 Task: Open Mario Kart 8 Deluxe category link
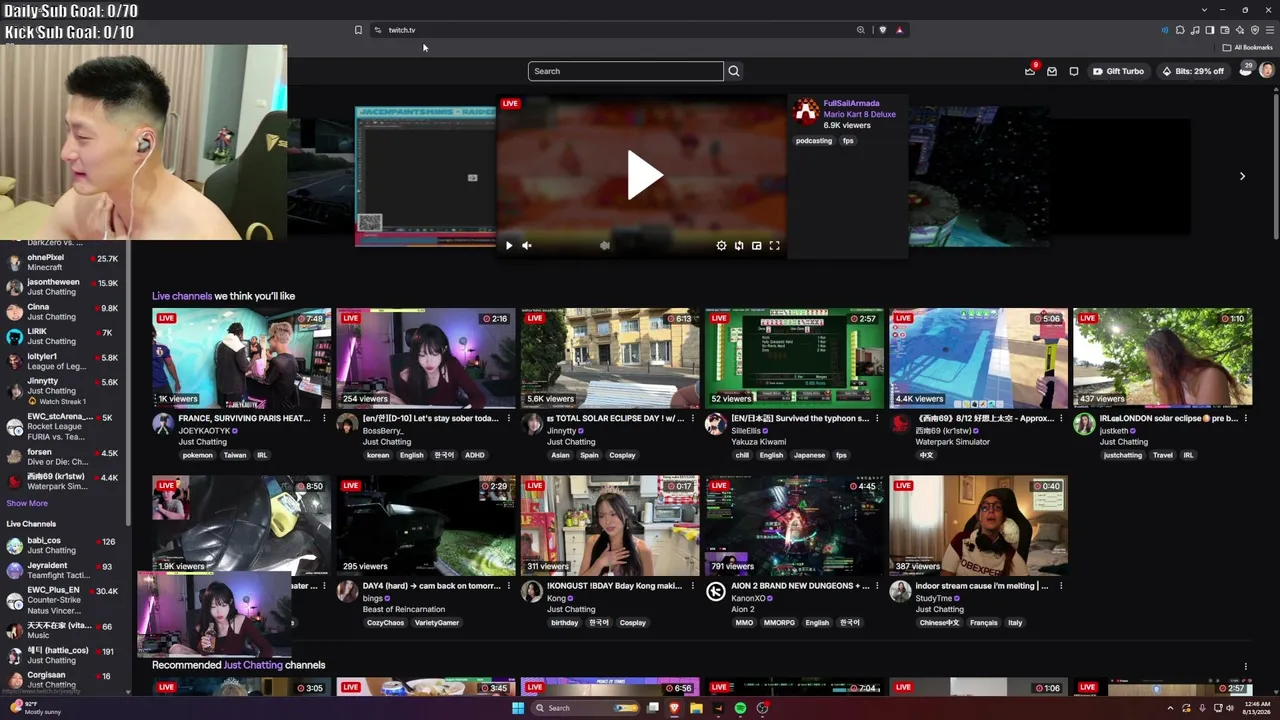click(860, 114)
